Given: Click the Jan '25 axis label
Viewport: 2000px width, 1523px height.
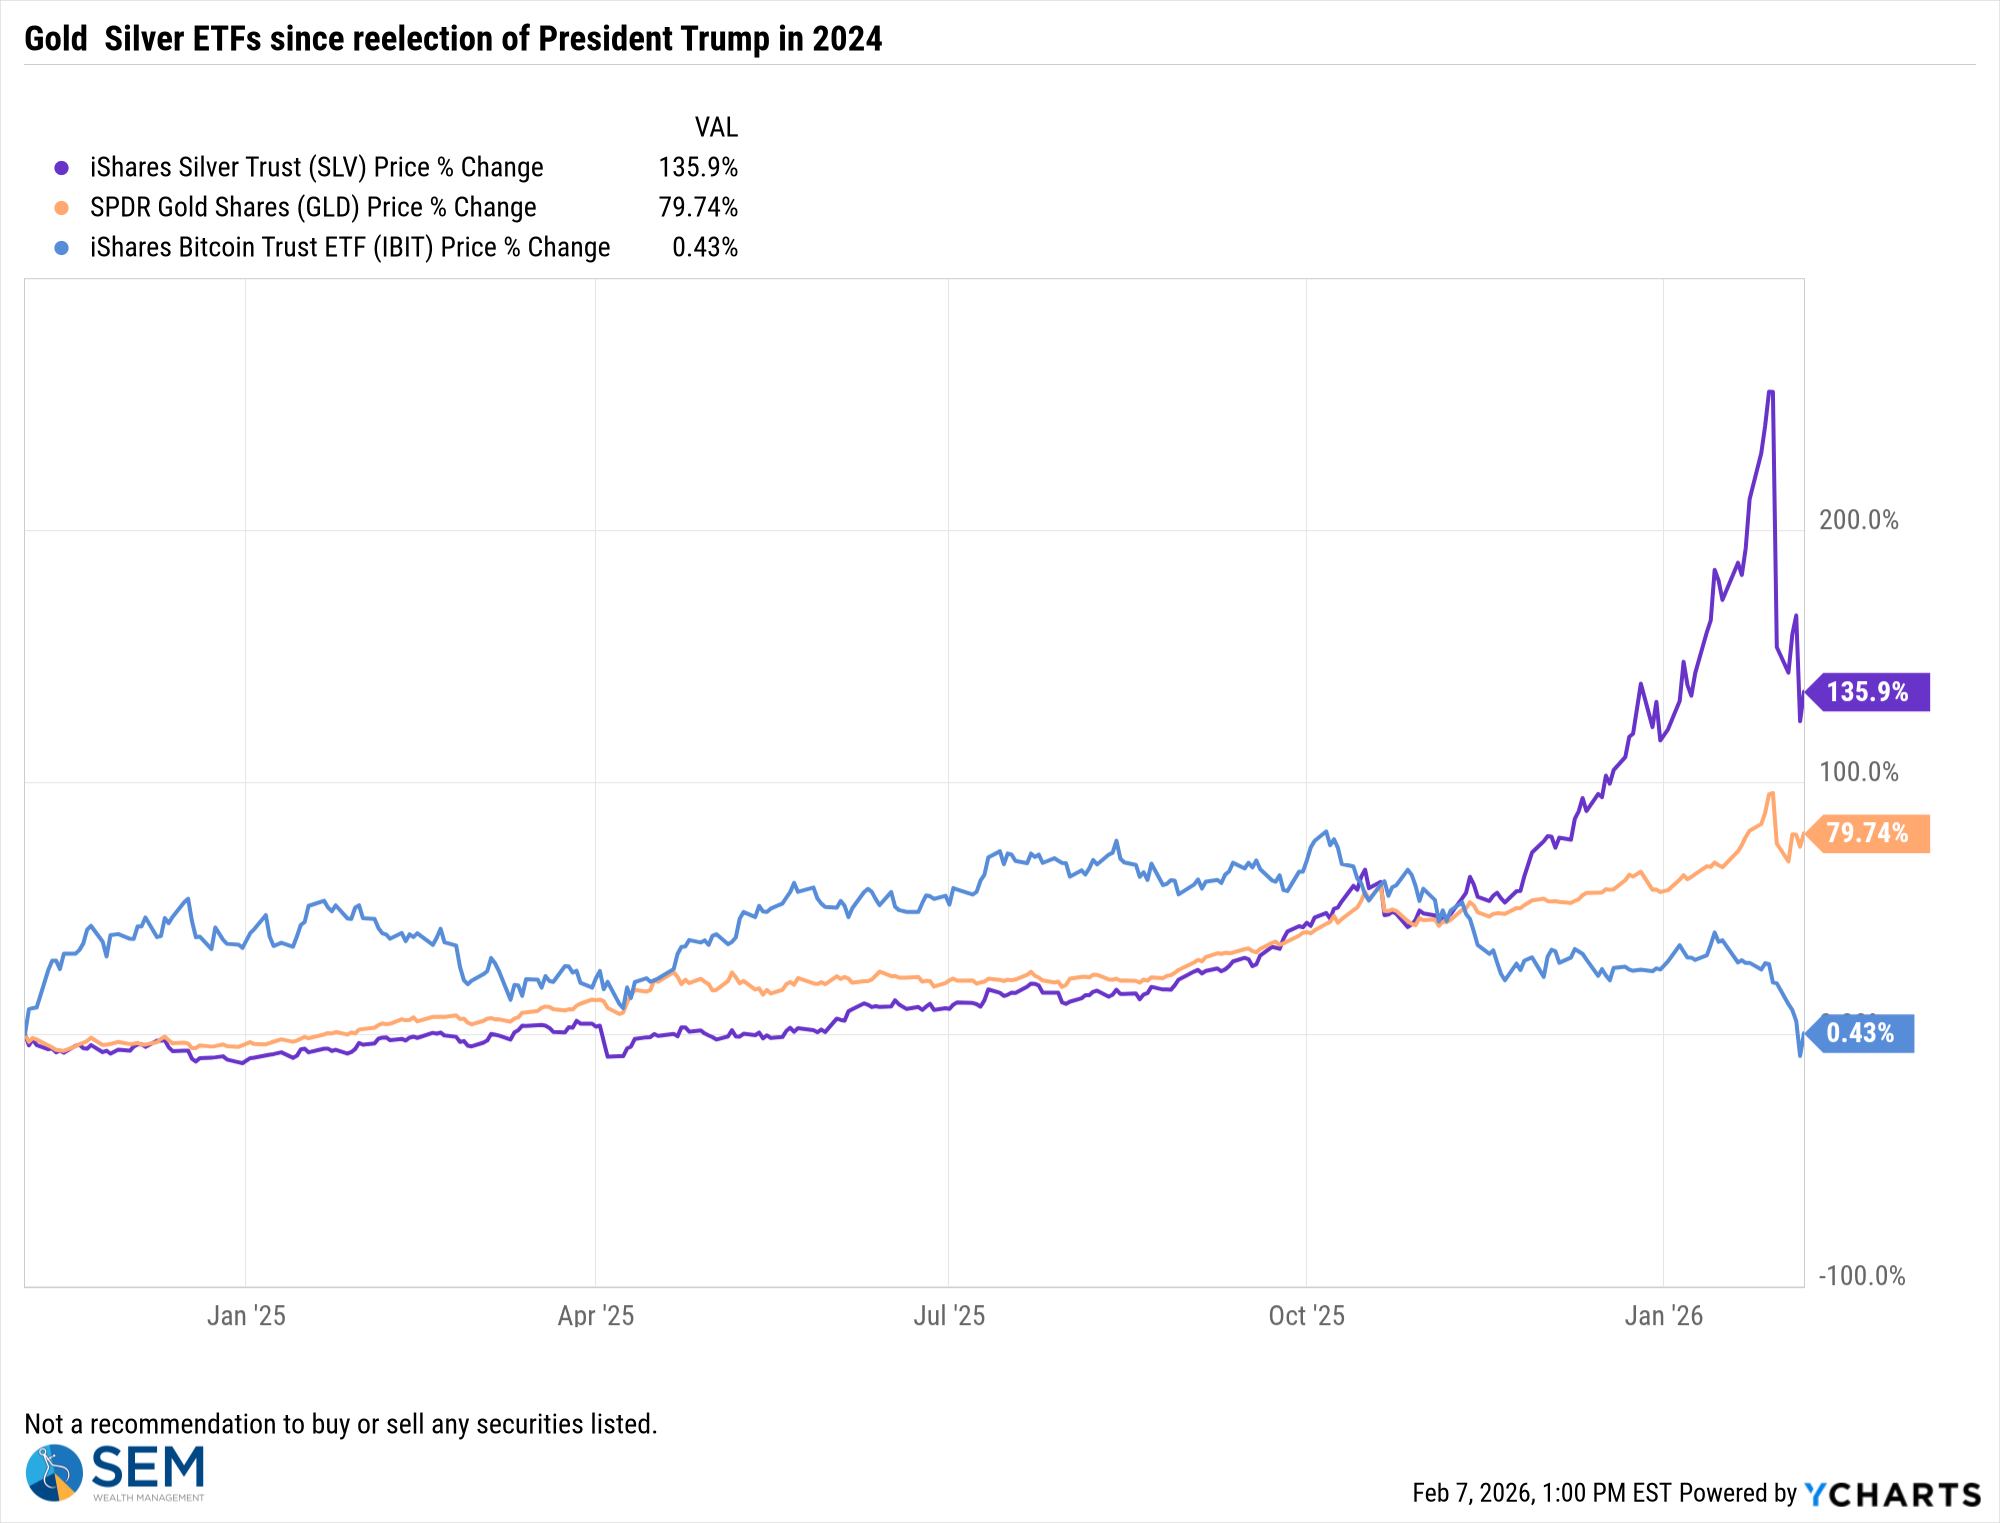Looking at the screenshot, I should (246, 1316).
